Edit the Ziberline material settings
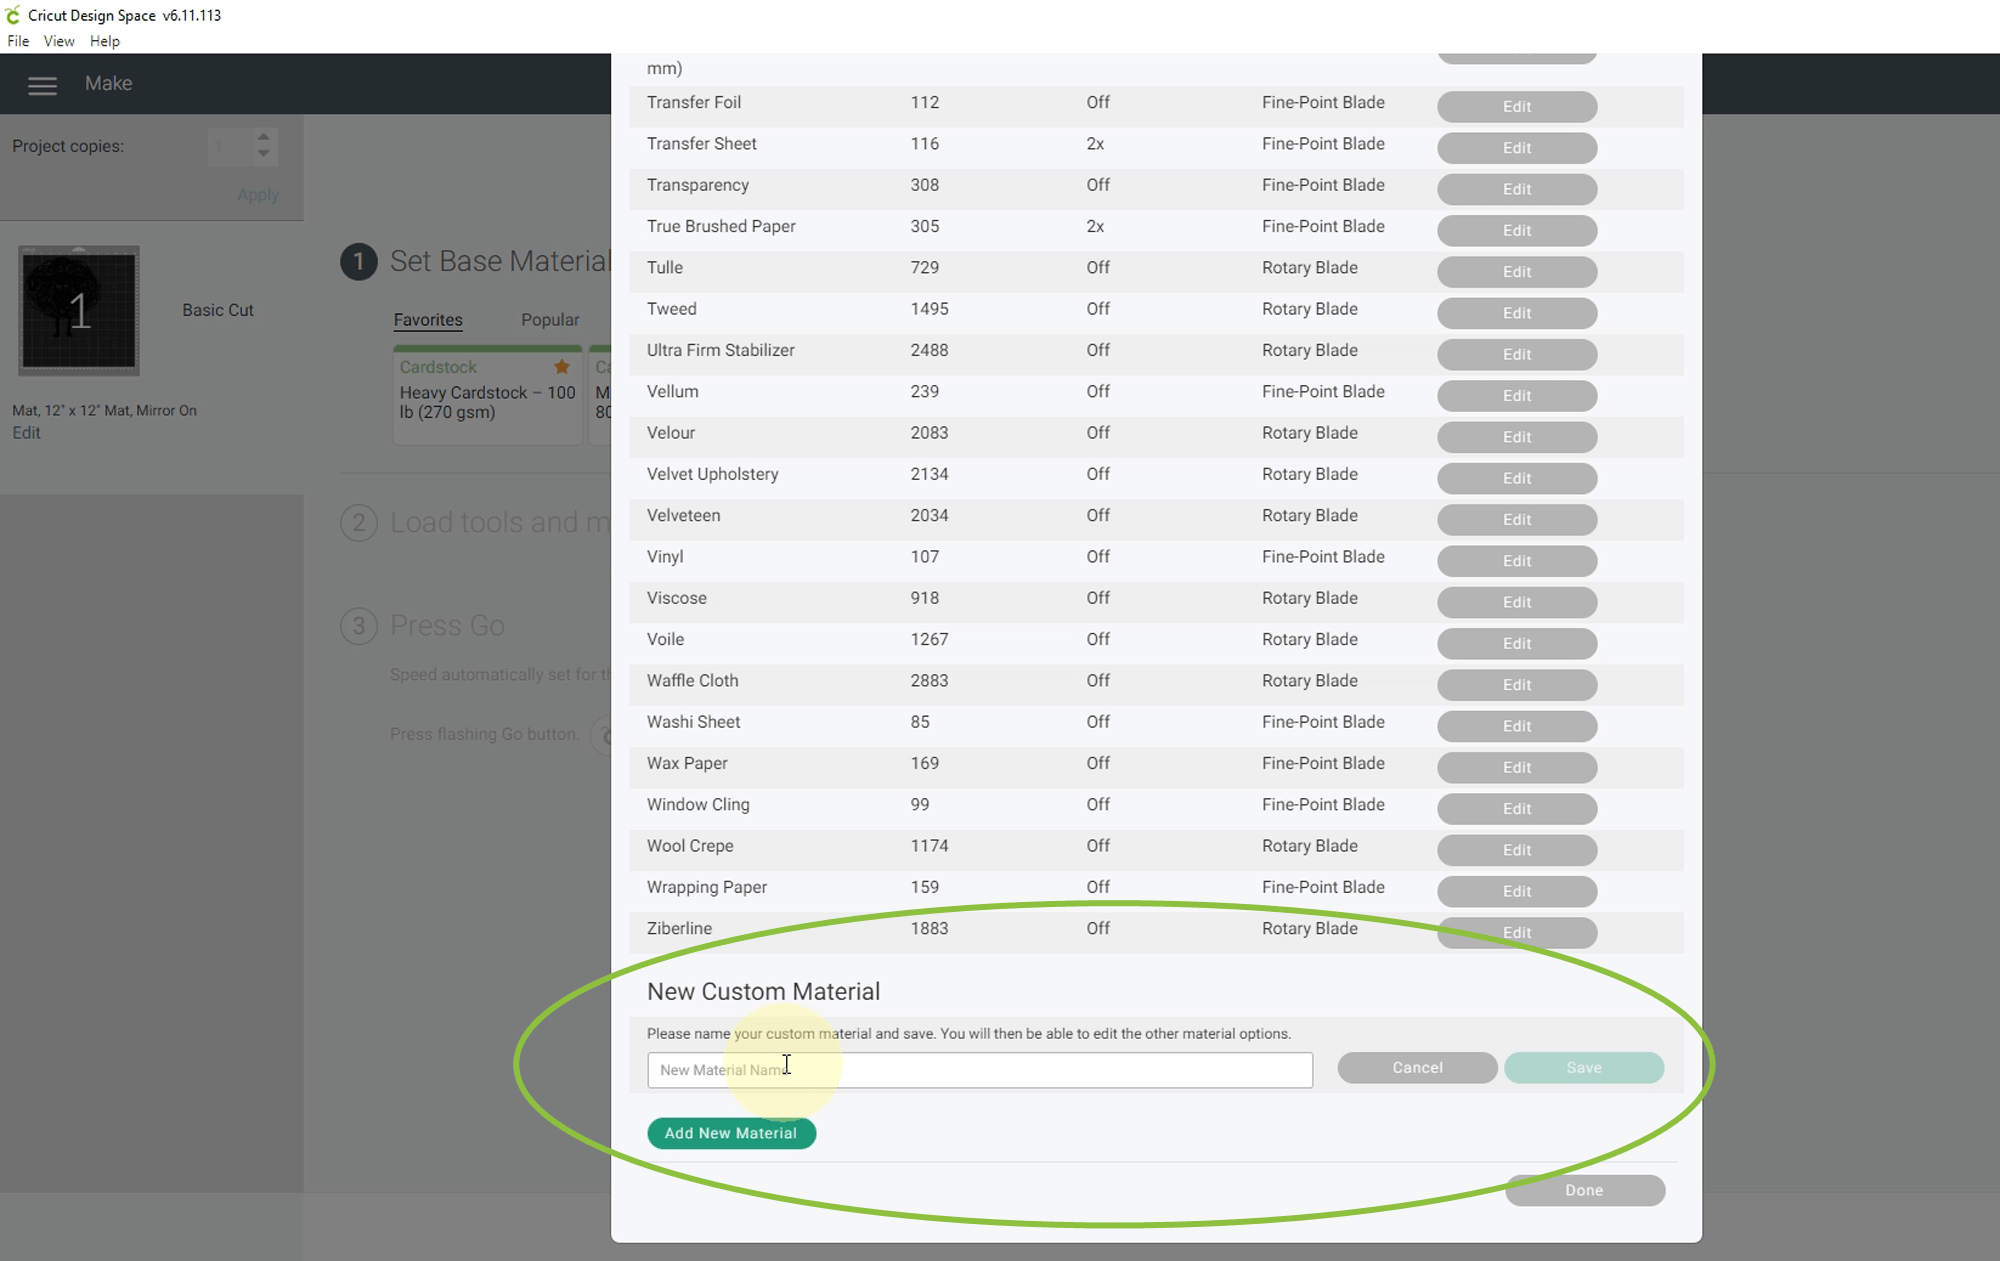 pos(1516,933)
